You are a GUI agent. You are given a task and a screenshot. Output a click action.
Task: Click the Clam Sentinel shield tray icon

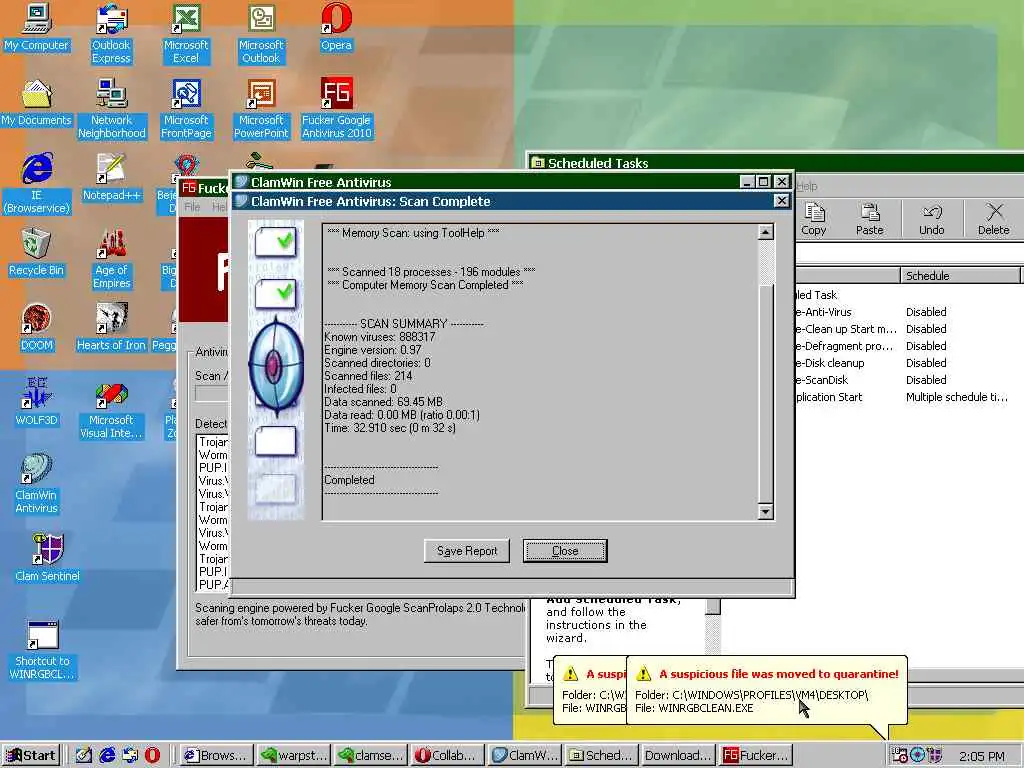(x=934, y=755)
